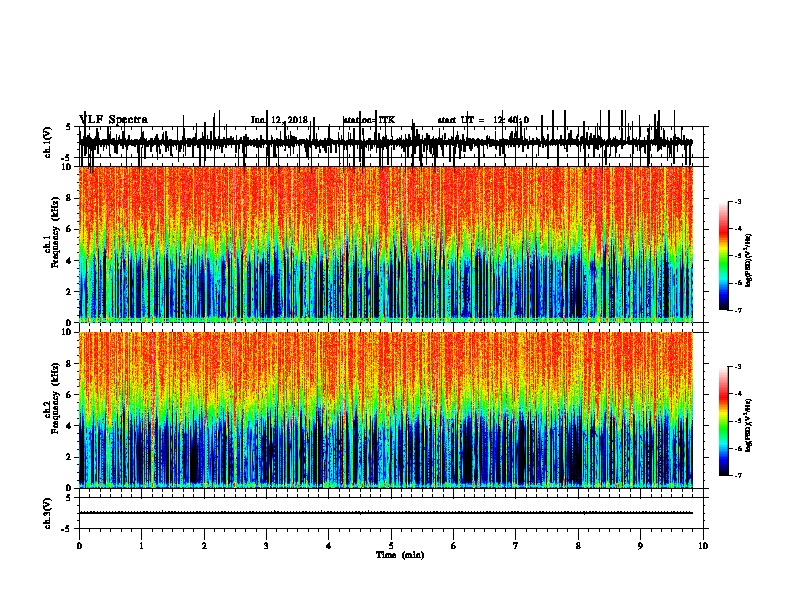Click the ch.2 "Frequency (kHz)" axis label
792x612 pixels.
tap(55, 398)
